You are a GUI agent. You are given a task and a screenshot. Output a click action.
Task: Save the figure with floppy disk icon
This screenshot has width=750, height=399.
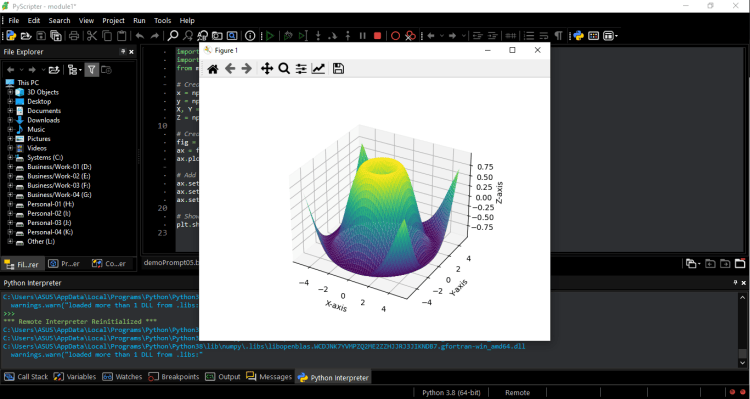click(x=338, y=69)
